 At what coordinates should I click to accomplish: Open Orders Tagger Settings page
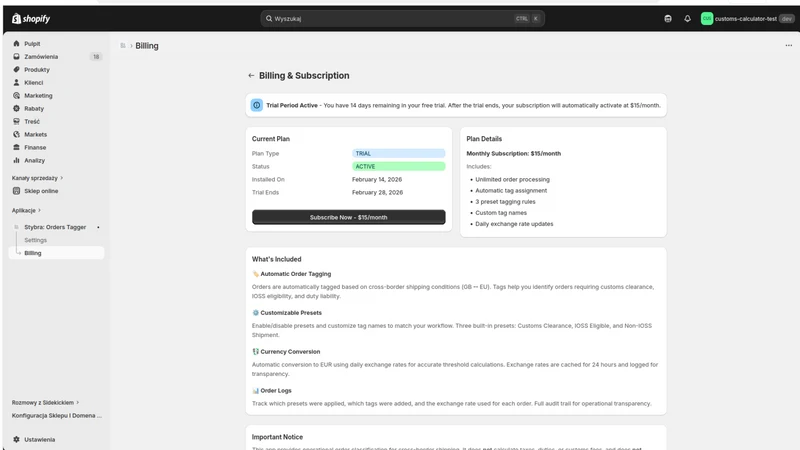point(35,240)
